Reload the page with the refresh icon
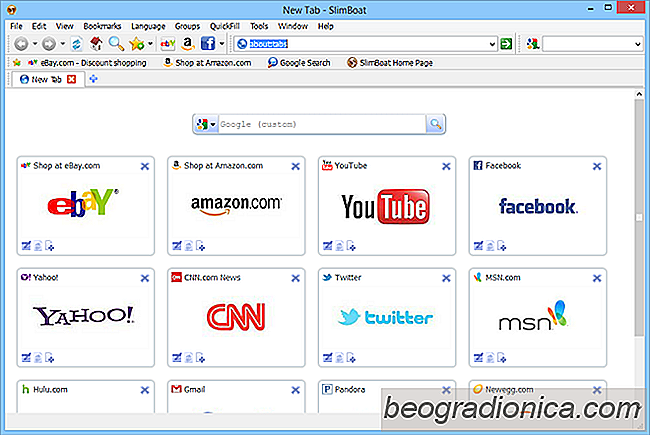The image size is (650, 435). (x=76, y=44)
